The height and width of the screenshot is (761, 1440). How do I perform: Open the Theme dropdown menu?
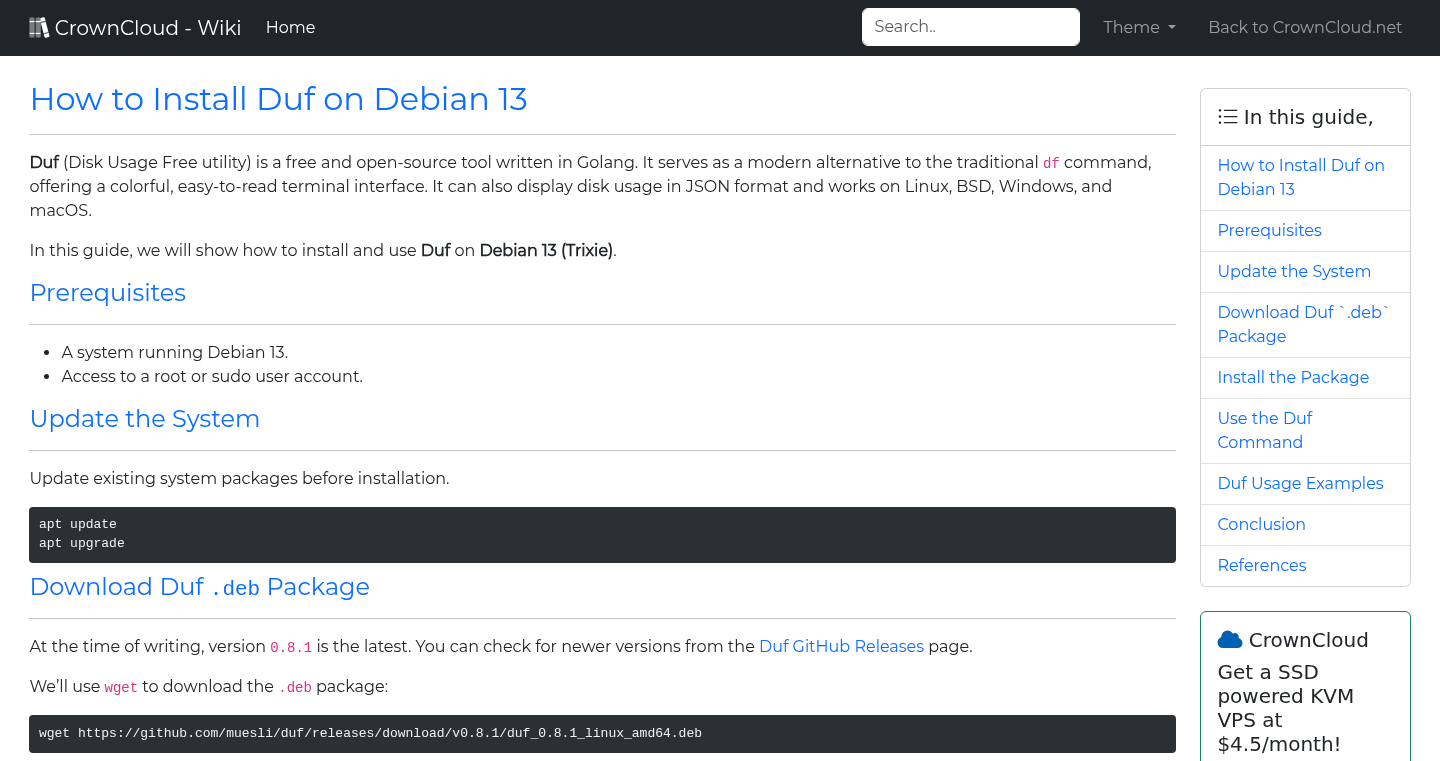(x=1138, y=27)
